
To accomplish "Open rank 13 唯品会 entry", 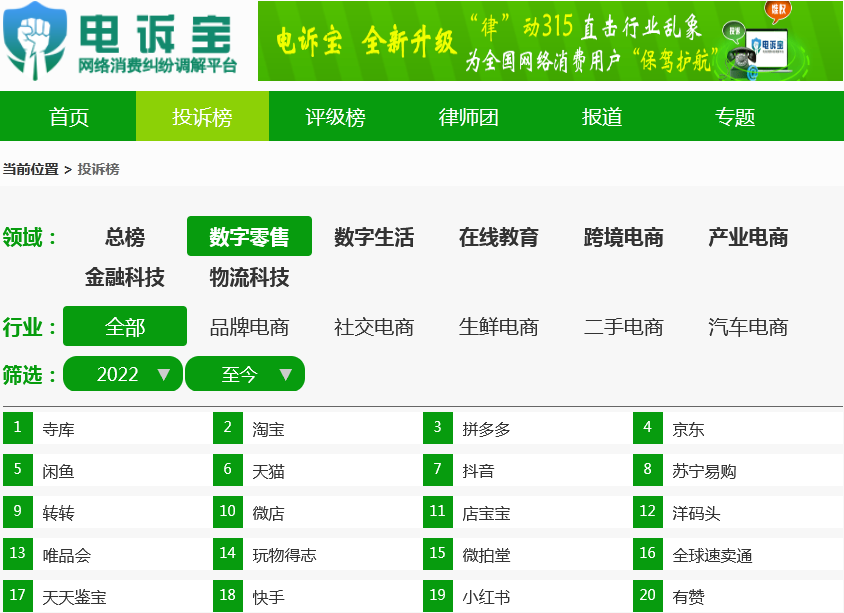I will point(106,554).
